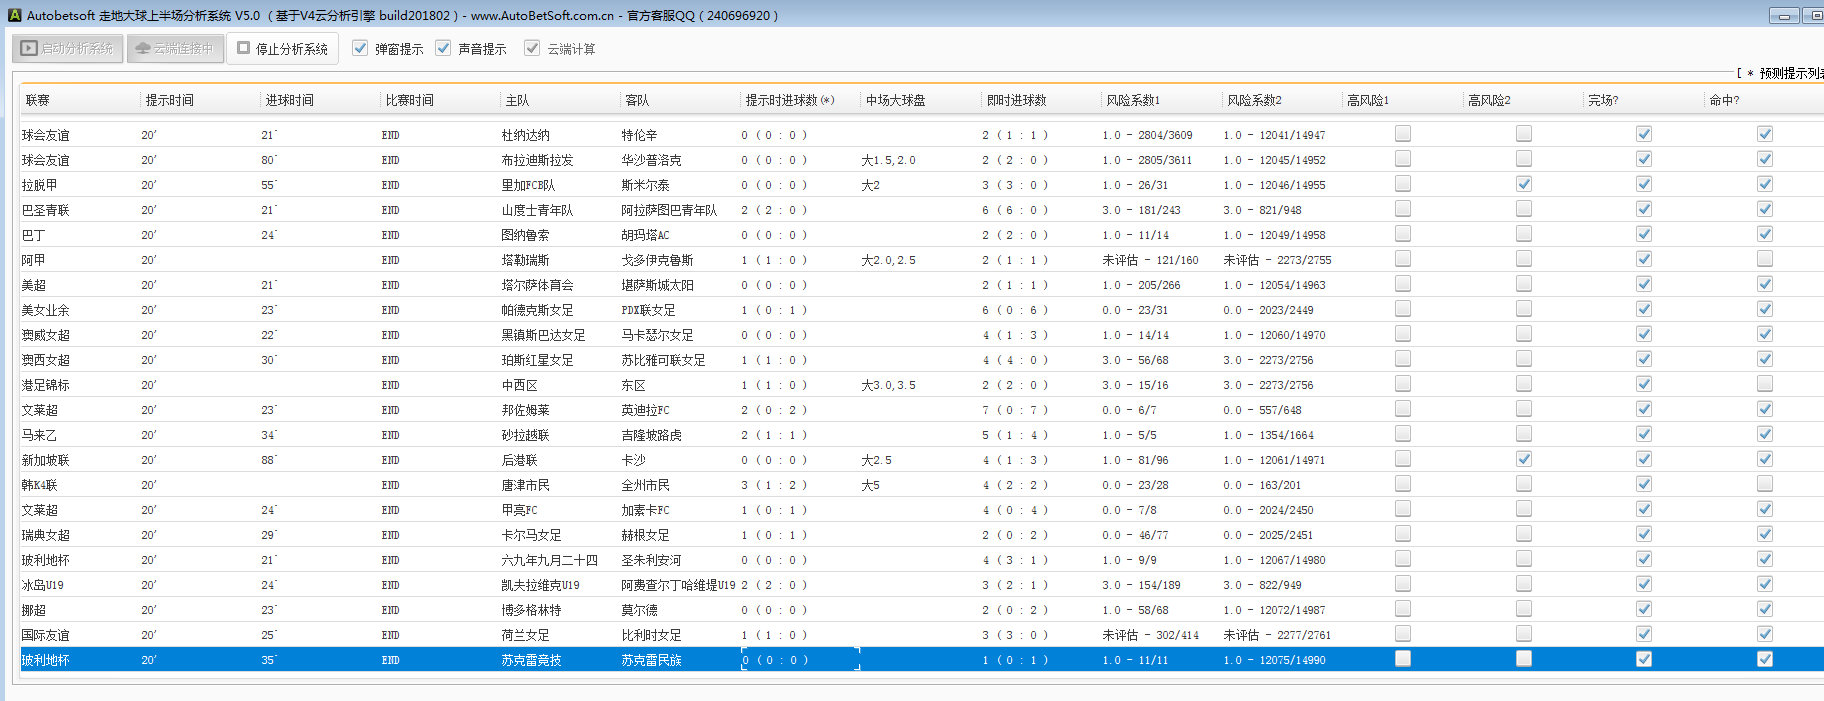Sort by the 联赛 column header

click(x=38, y=100)
